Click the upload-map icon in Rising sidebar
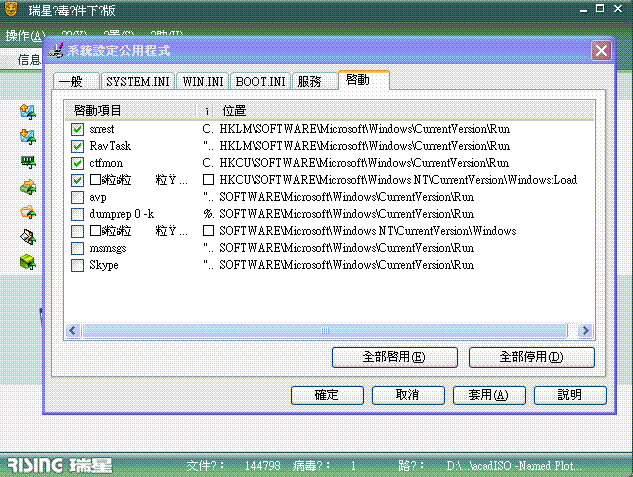This screenshot has width=633, height=477. coord(28,112)
